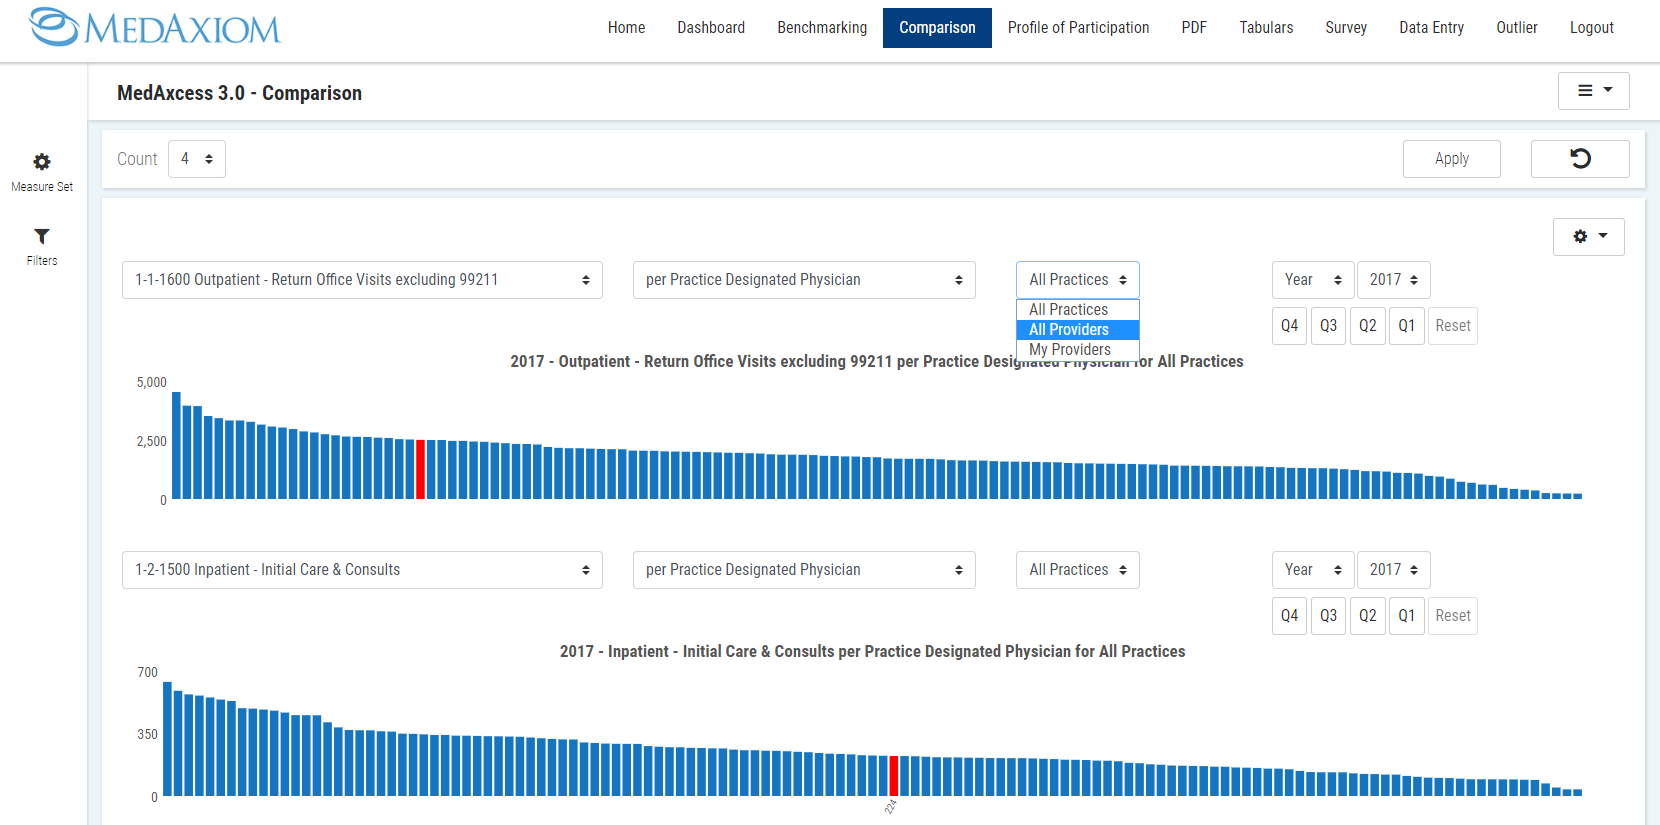Go to the Benchmarking tab

pyautogui.click(x=822, y=28)
